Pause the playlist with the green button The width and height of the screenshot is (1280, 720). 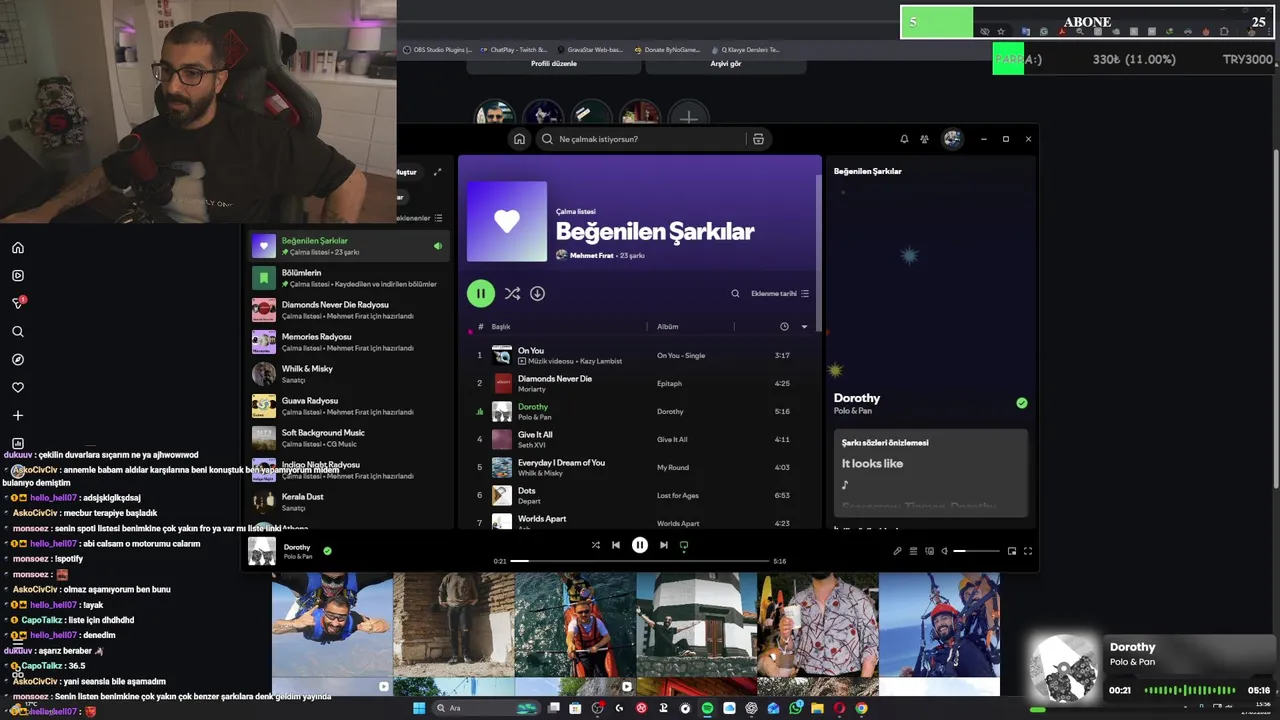coord(481,293)
